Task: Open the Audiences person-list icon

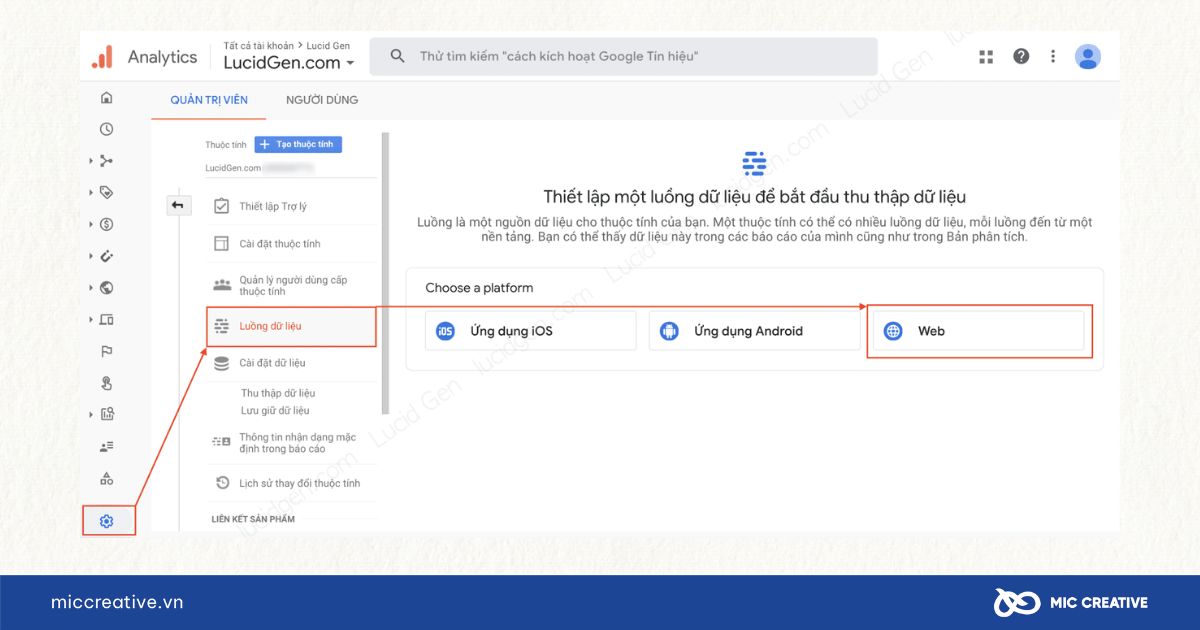Action: (x=107, y=446)
